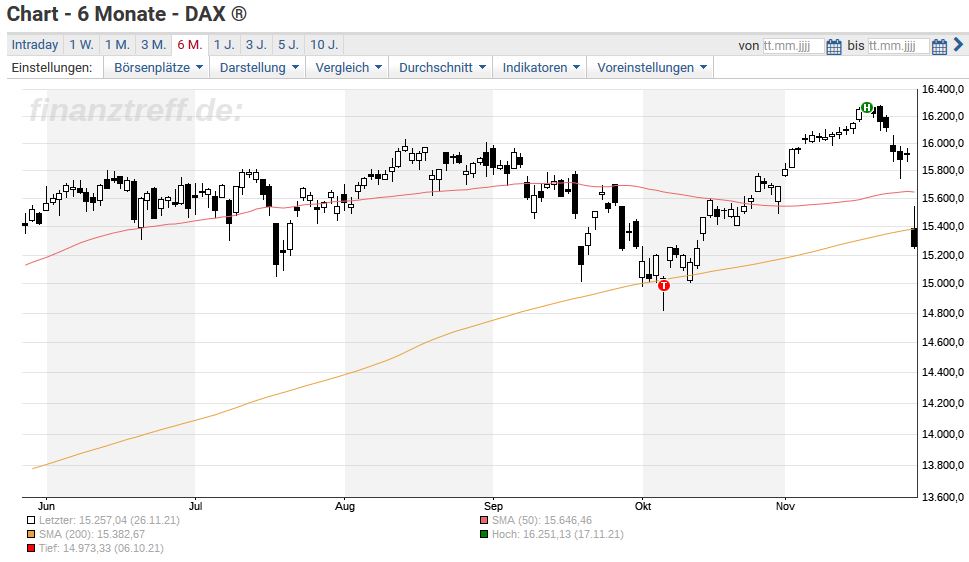Focus the 'bis' end date field
This screenshot has width=969, height=562.
pyautogui.click(x=899, y=46)
